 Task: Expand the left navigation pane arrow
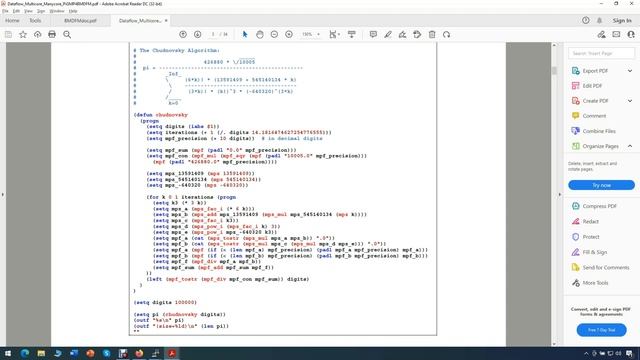(3, 195)
